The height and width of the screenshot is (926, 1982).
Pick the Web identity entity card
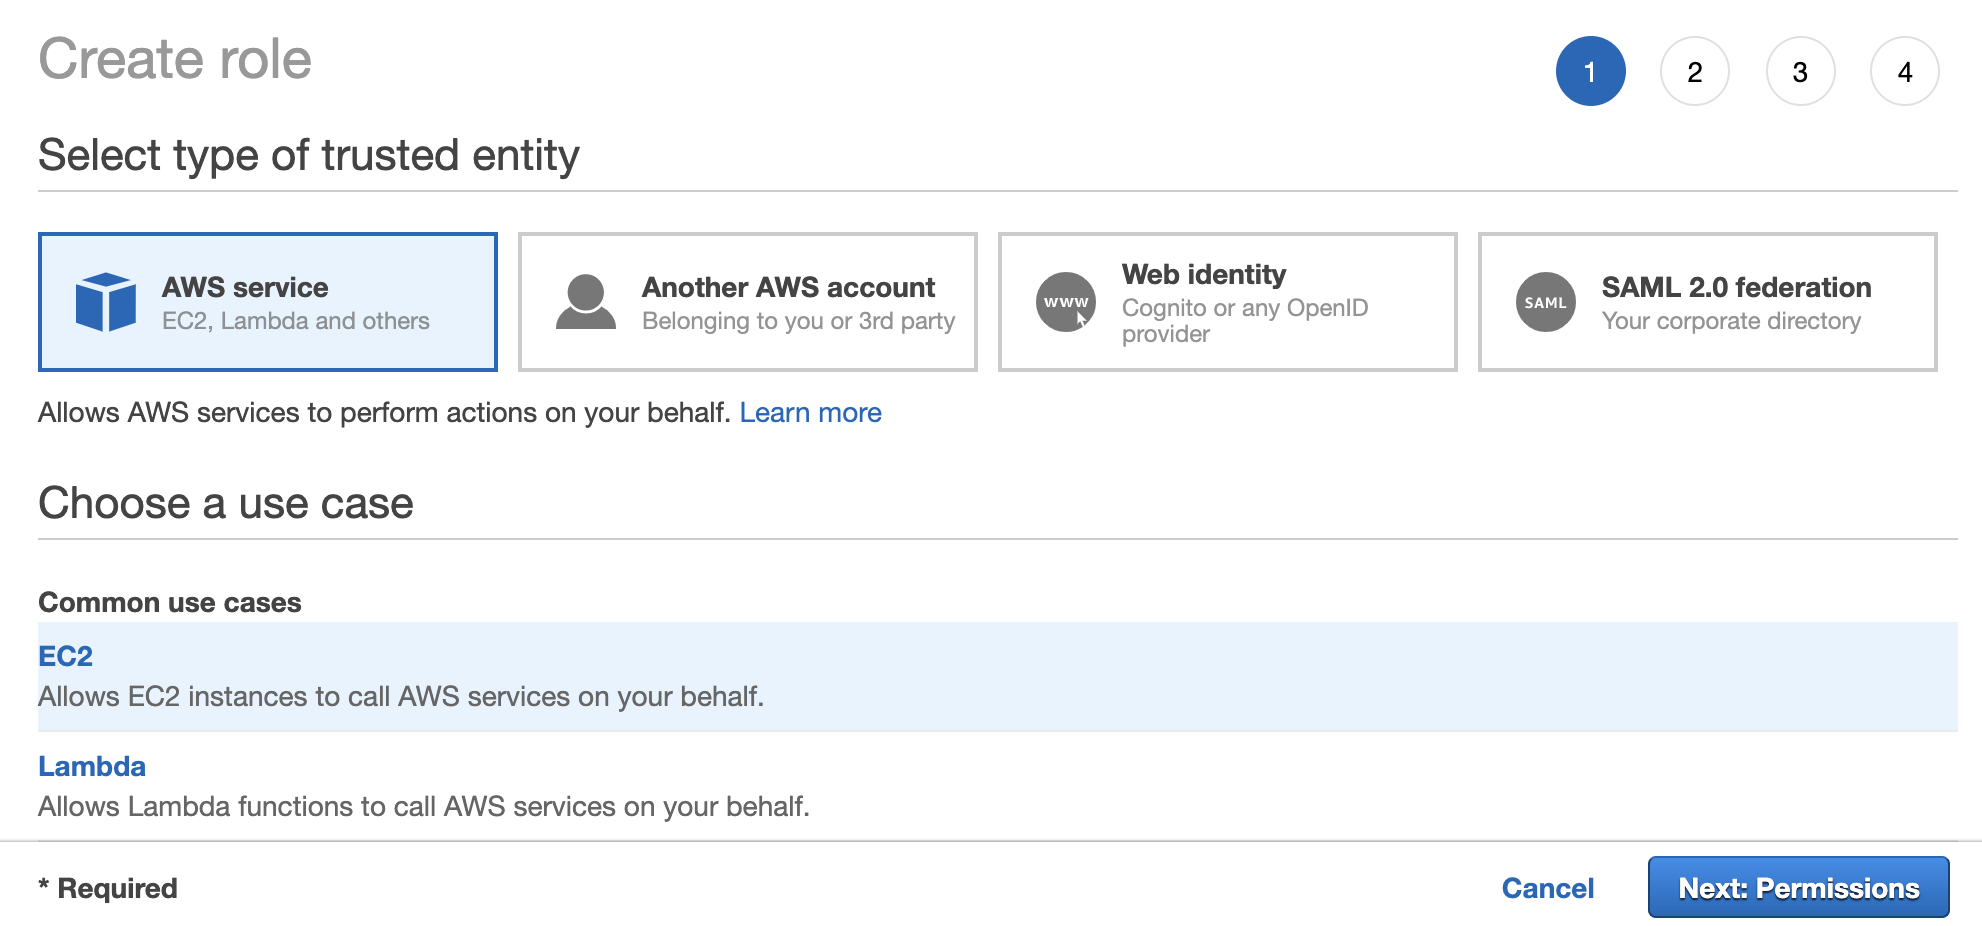click(x=1227, y=302)
